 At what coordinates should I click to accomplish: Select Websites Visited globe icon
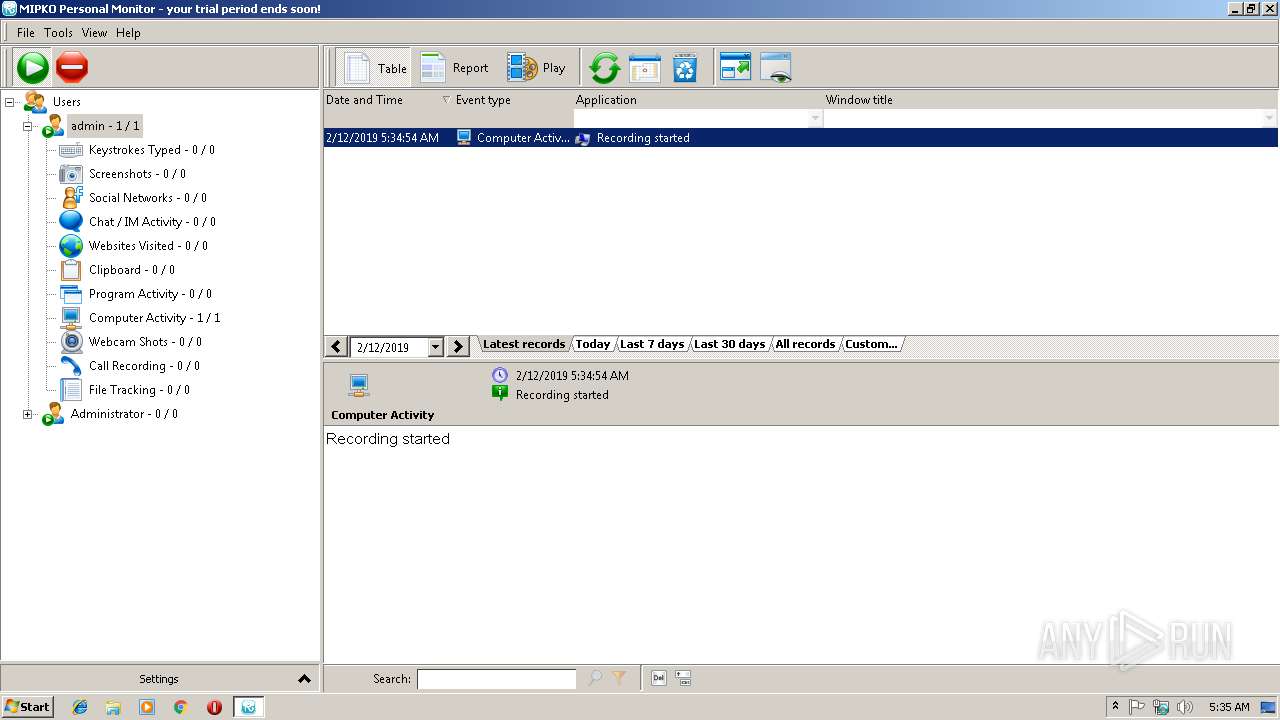point(71,246)
